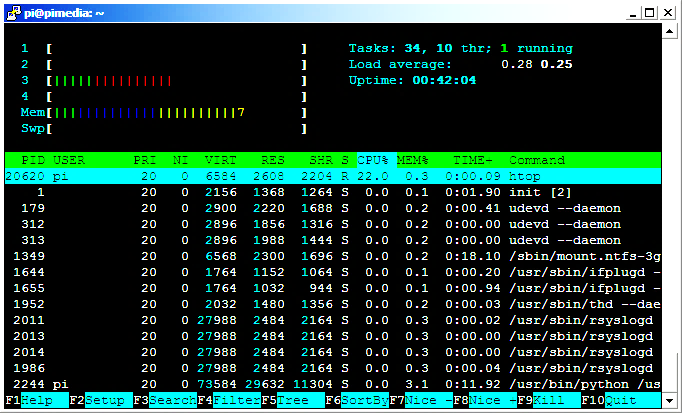Select rsyslogd row with PID 2014

(x=333, y=352)
